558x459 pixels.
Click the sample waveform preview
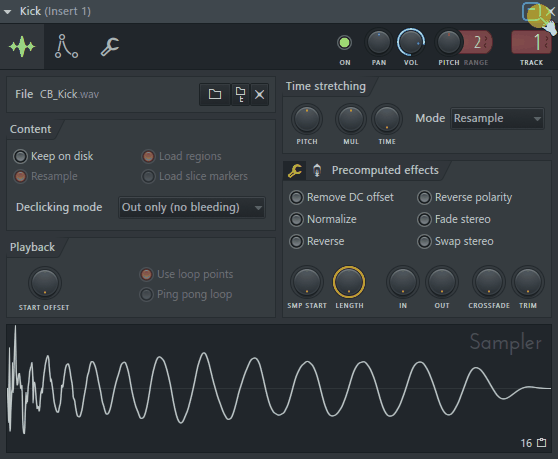(x=279, y=389)
